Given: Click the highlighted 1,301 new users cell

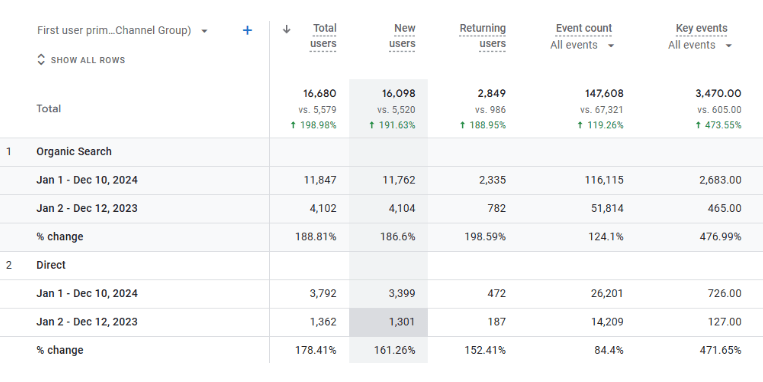Looking at the screenshot, I should click(x=388, y=322).
